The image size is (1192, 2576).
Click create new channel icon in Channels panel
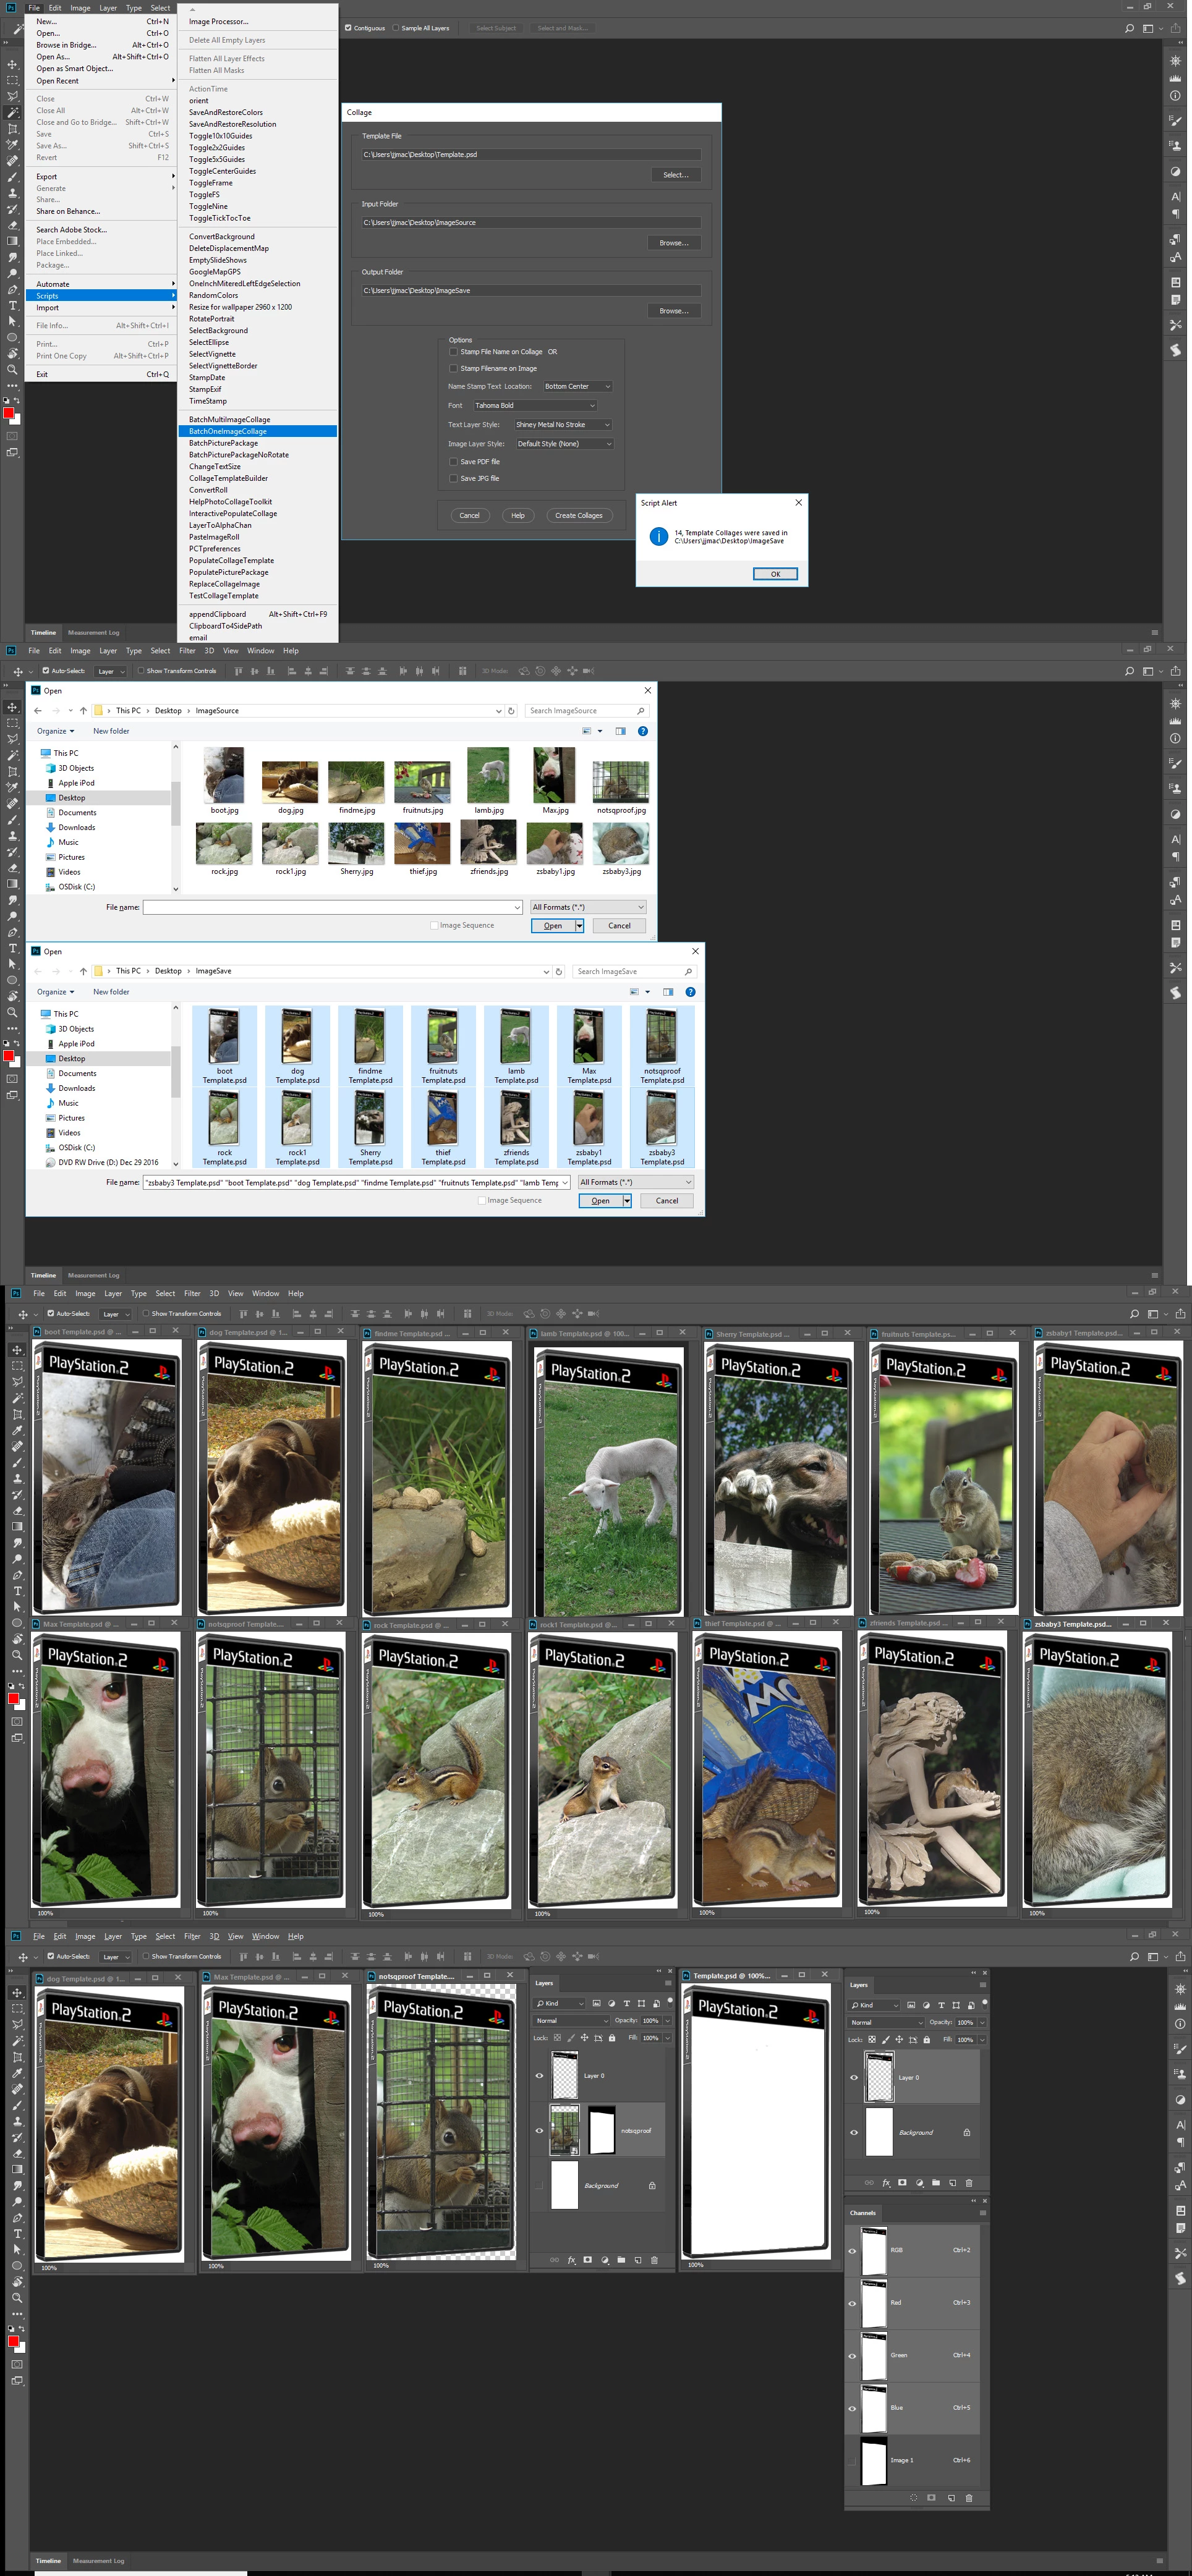[x=951, y=2497]
